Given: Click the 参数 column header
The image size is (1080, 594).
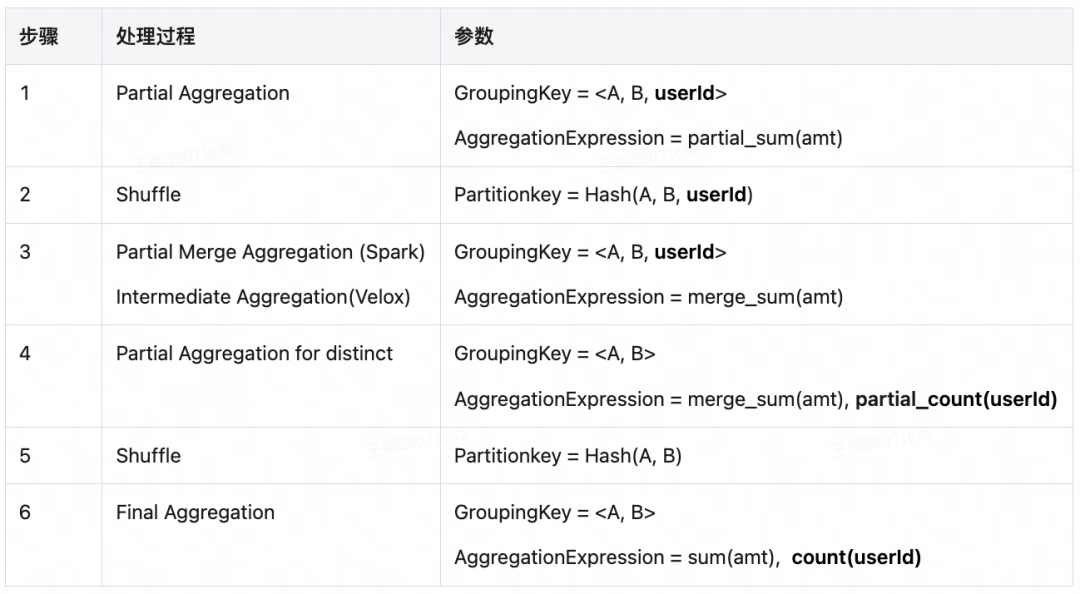Looking at the screenshot, I should tap(474, 37).
